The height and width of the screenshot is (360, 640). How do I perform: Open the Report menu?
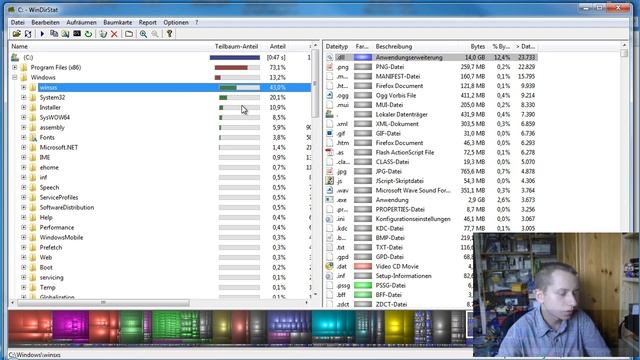[x=147, y=22]
